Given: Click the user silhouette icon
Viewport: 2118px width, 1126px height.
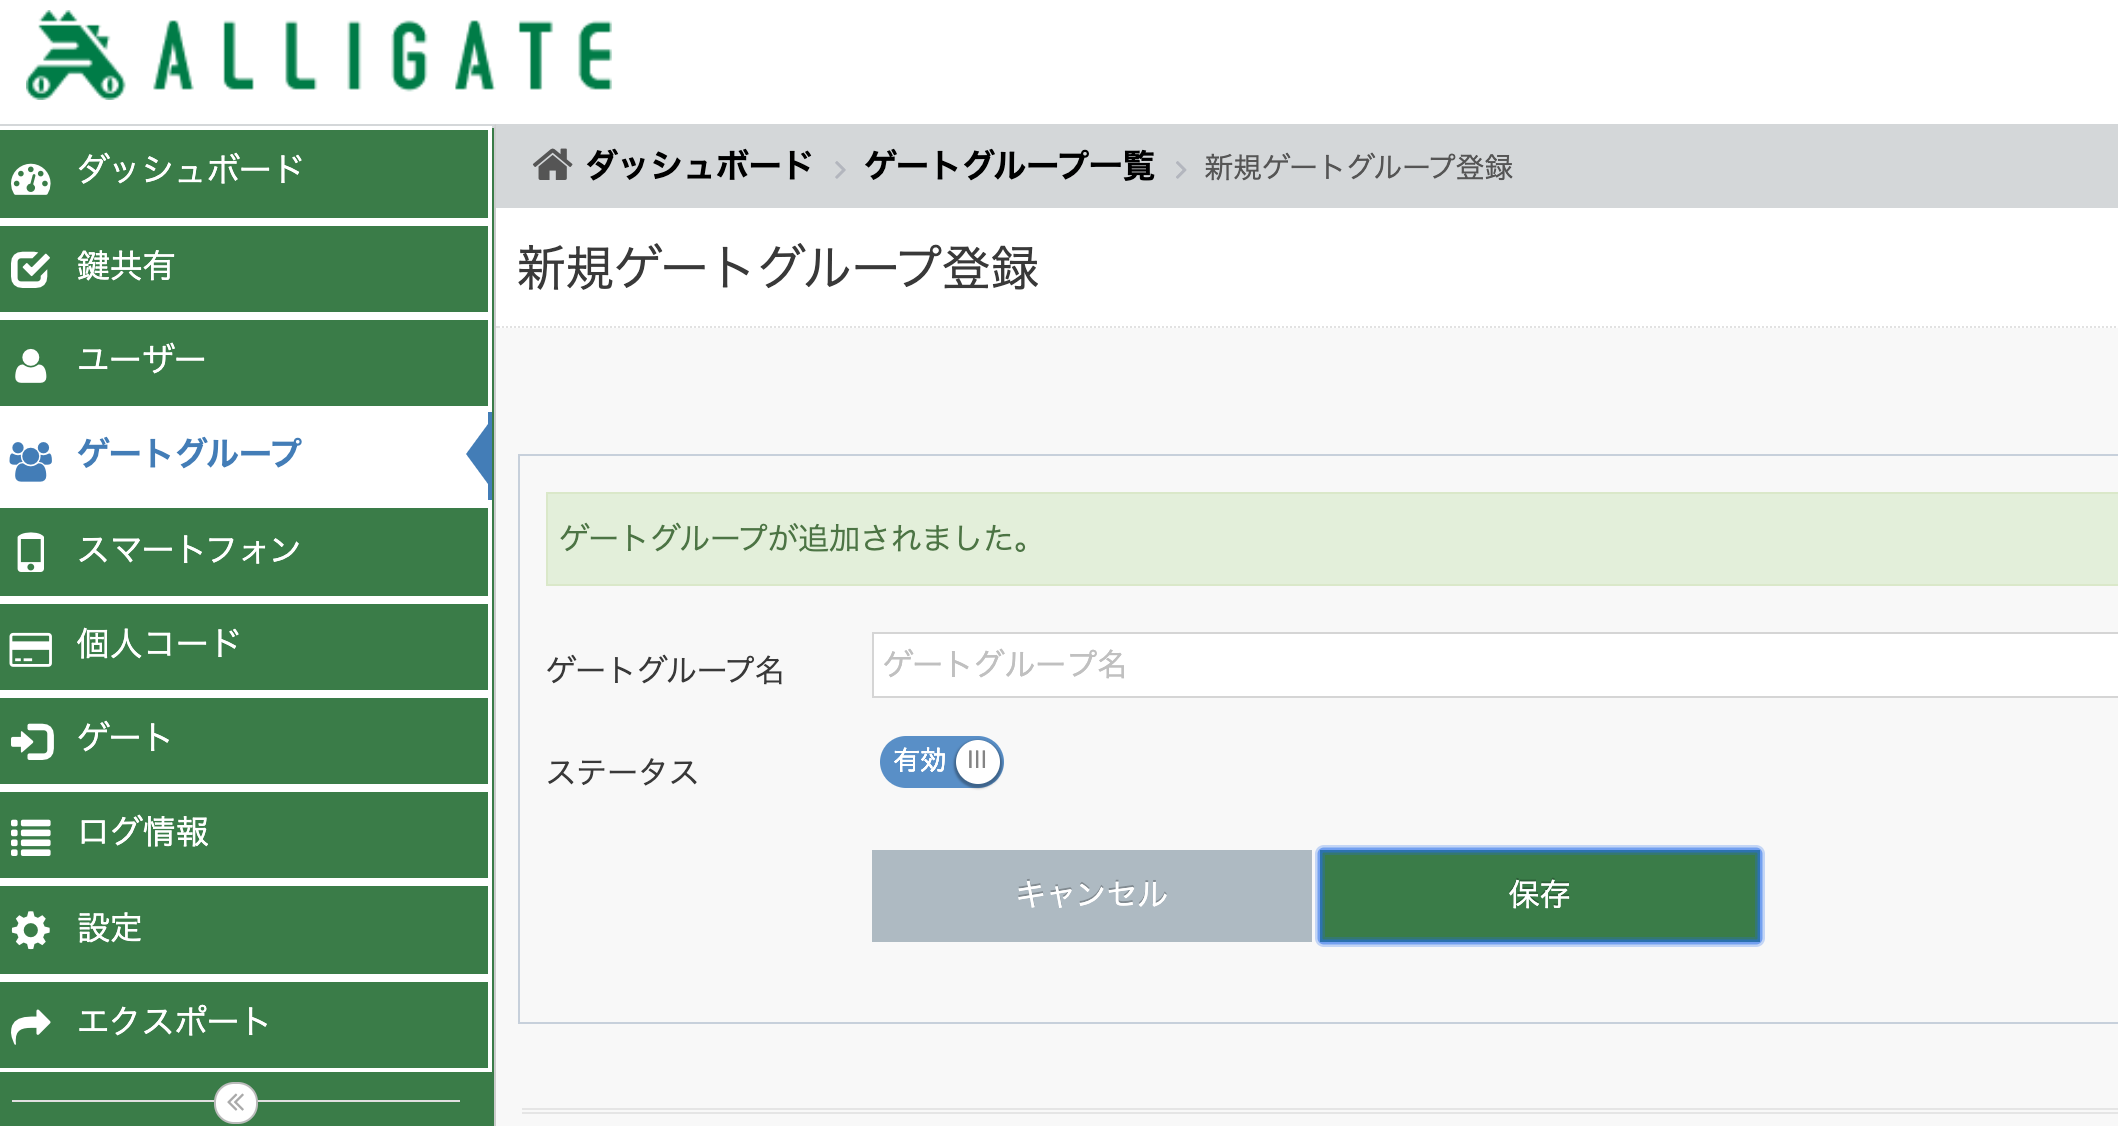Looking at the screenshot, I should 31,366.
